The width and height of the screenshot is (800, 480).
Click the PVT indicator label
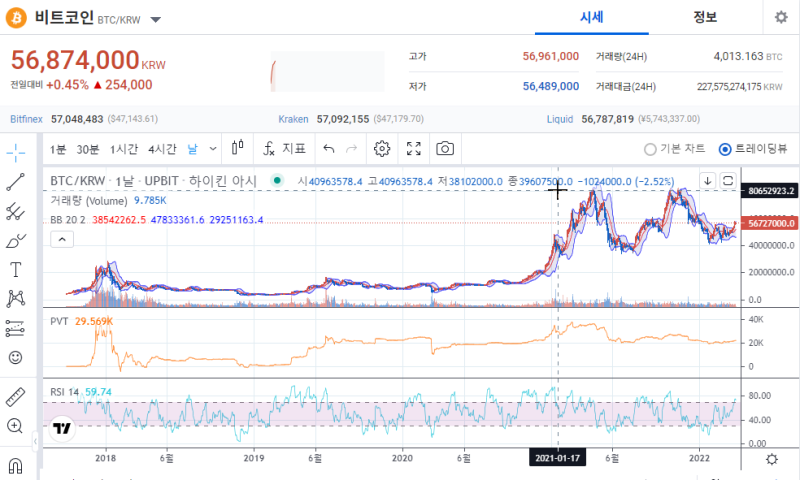coord(59,321)
